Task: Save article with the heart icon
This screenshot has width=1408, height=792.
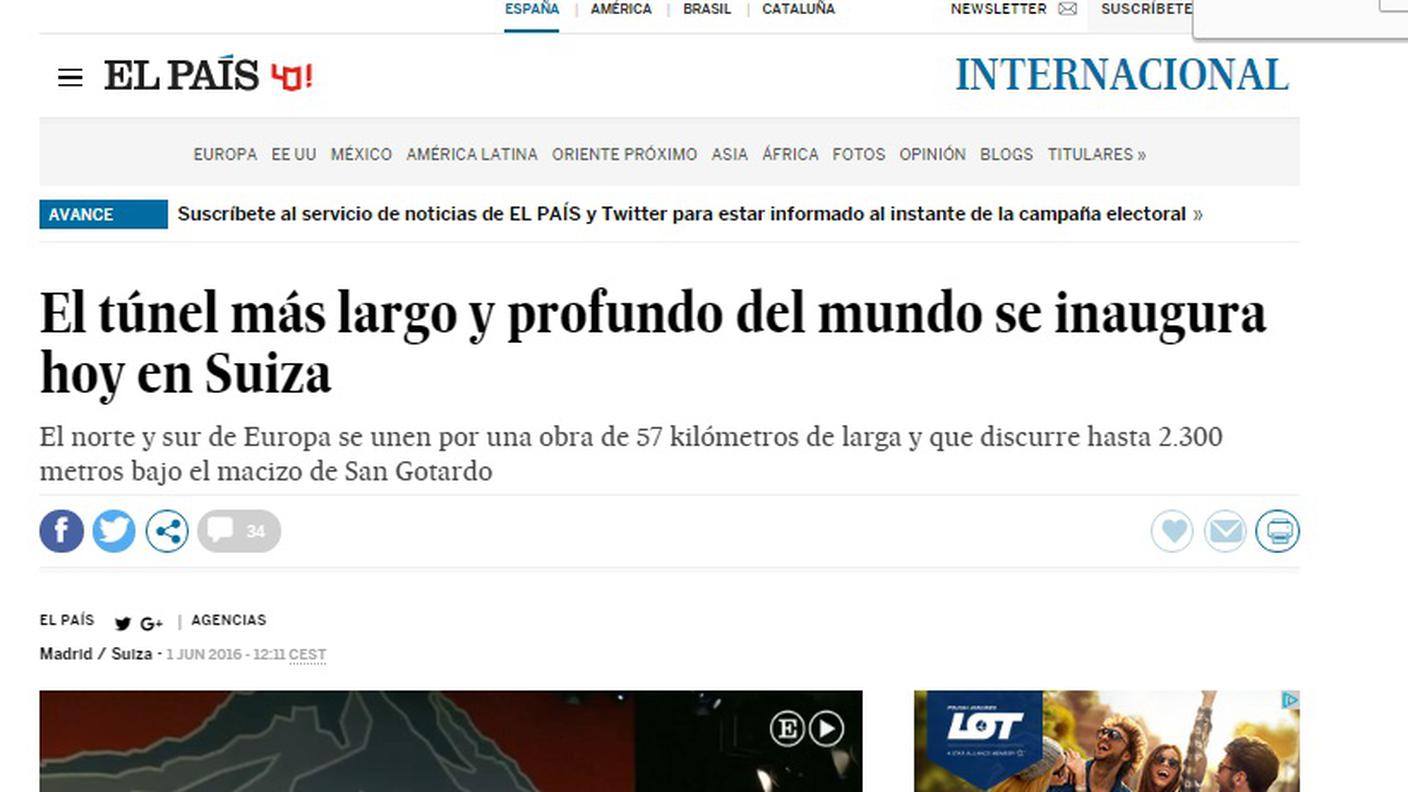Action: click(x=1172, y=531)
